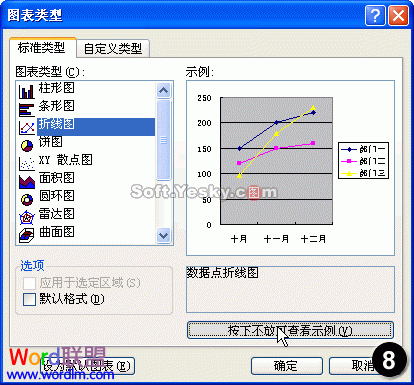This screenshot has height=385, width=414.
Task: Click the help question mark button
Action: click(x=375, y=15)
